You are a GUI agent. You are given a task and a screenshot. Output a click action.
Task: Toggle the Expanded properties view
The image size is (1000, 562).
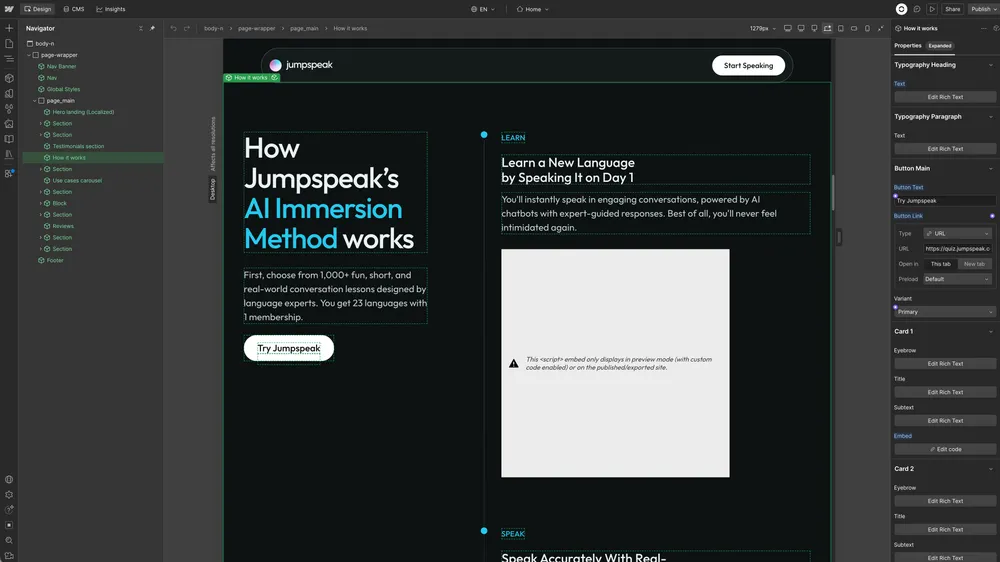click(x=940, y=46)
